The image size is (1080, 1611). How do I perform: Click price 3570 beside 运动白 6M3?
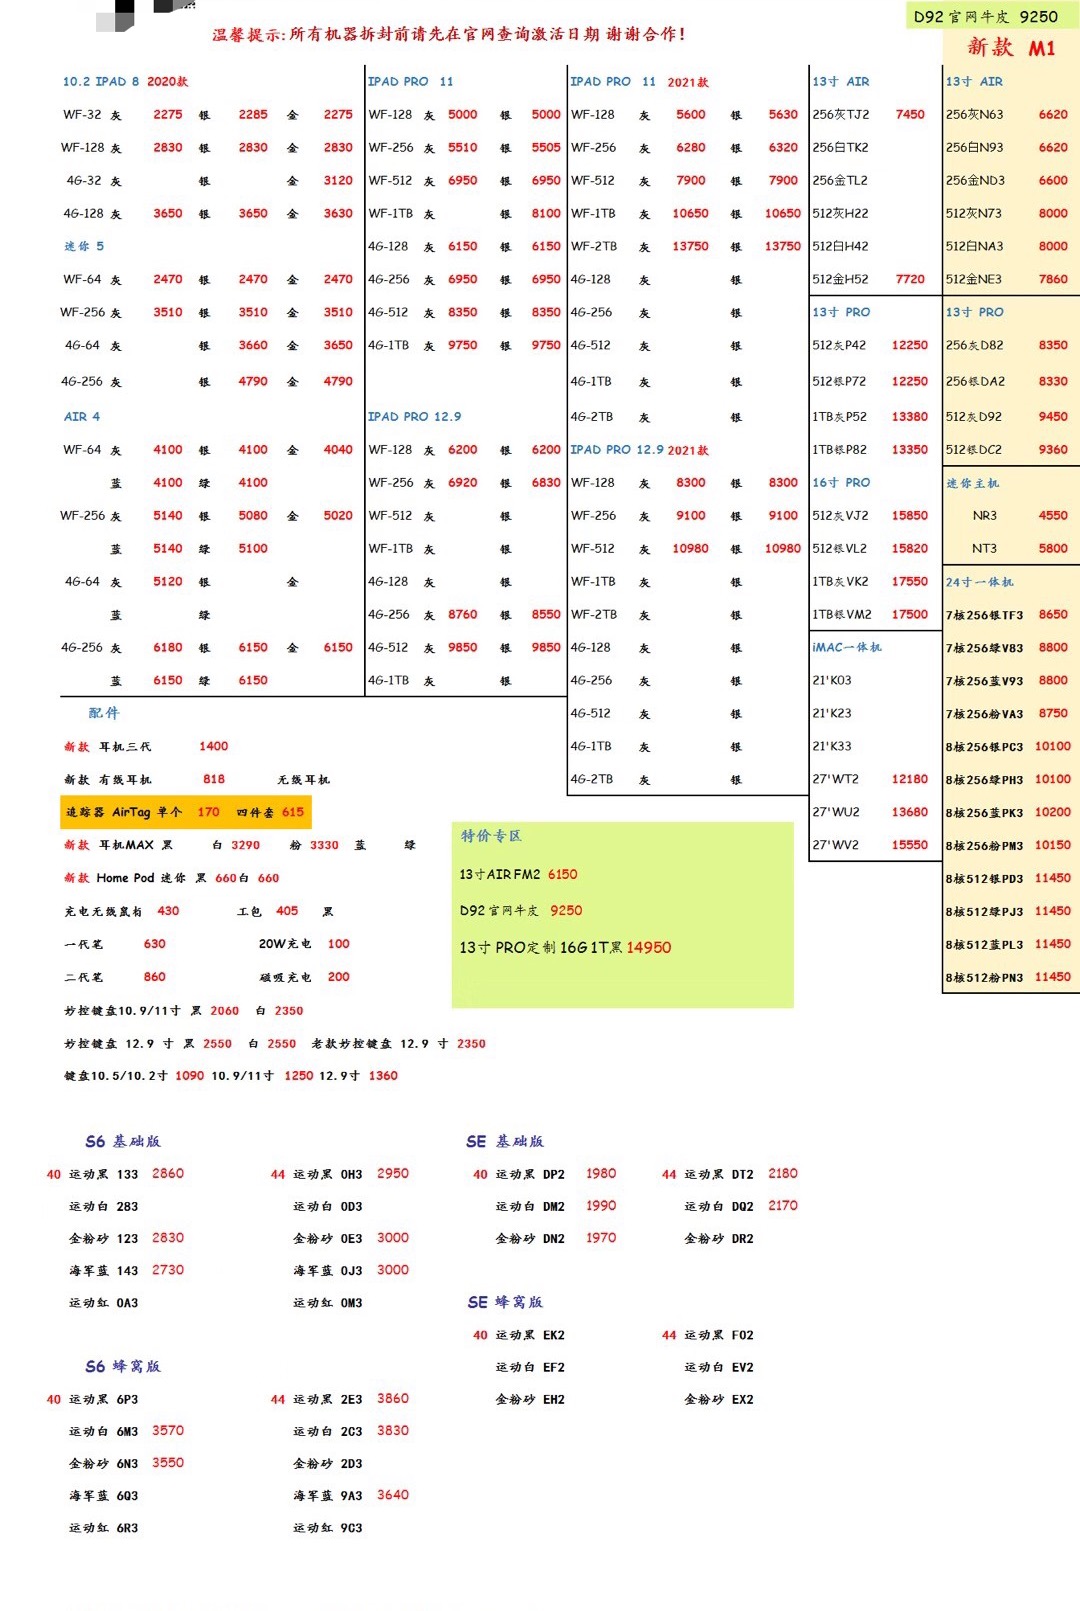pyautogui.click(x=168, y=1430)
